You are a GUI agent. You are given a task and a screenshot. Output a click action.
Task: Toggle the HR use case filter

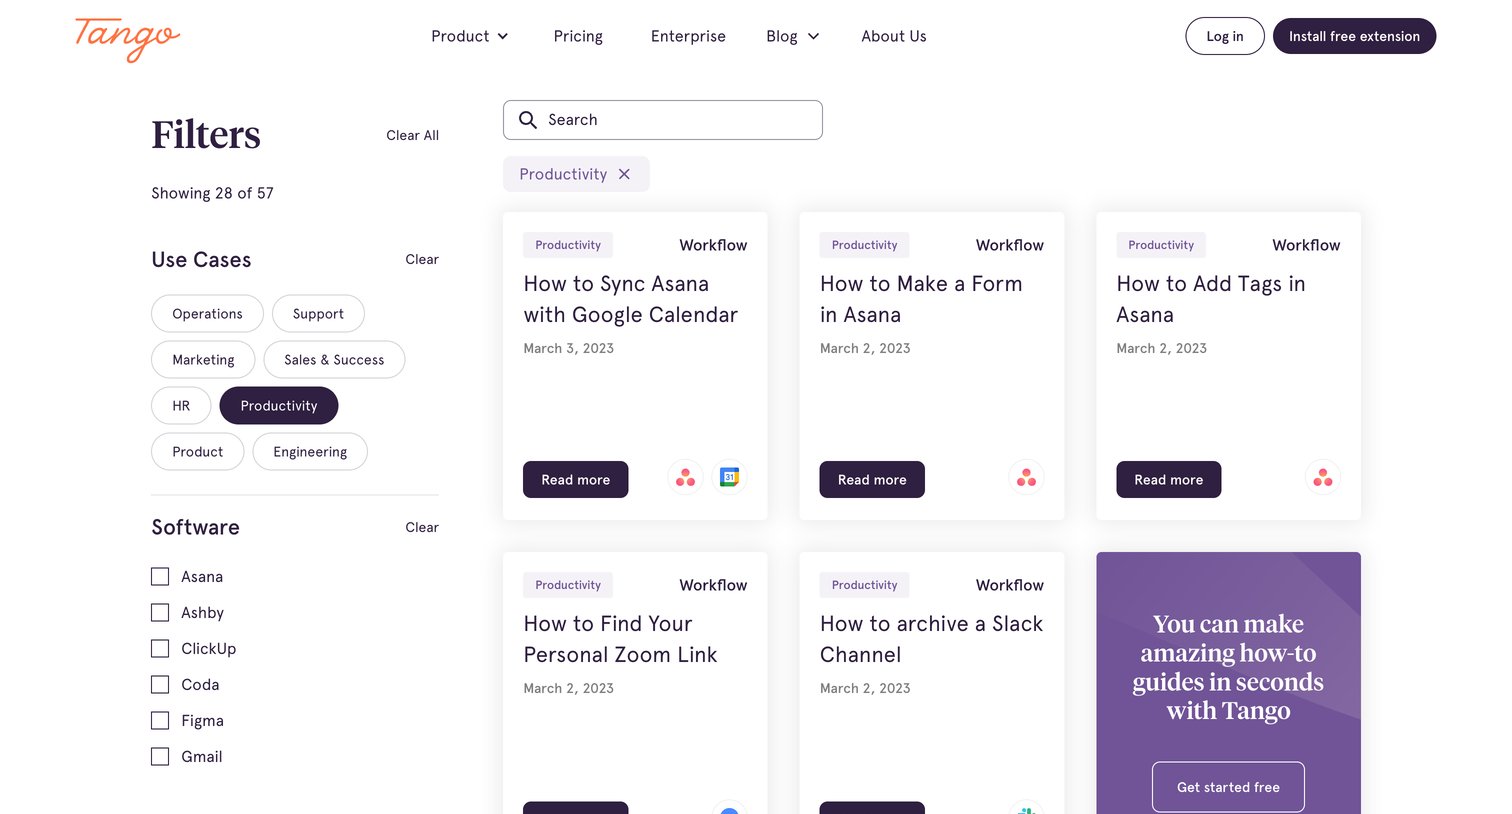(x=181, y=406)
